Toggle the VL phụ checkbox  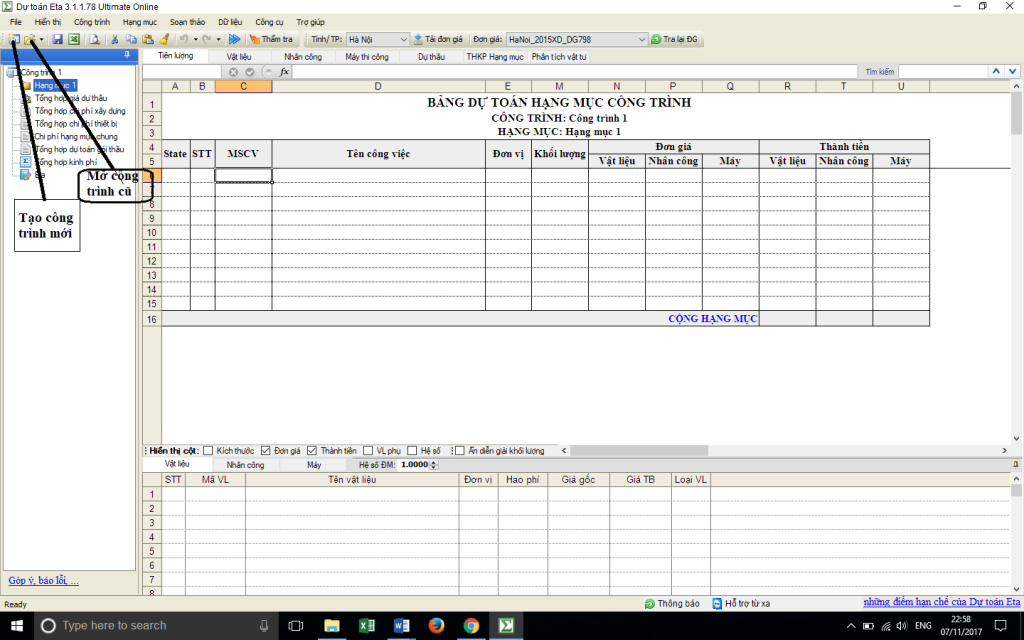368,450
